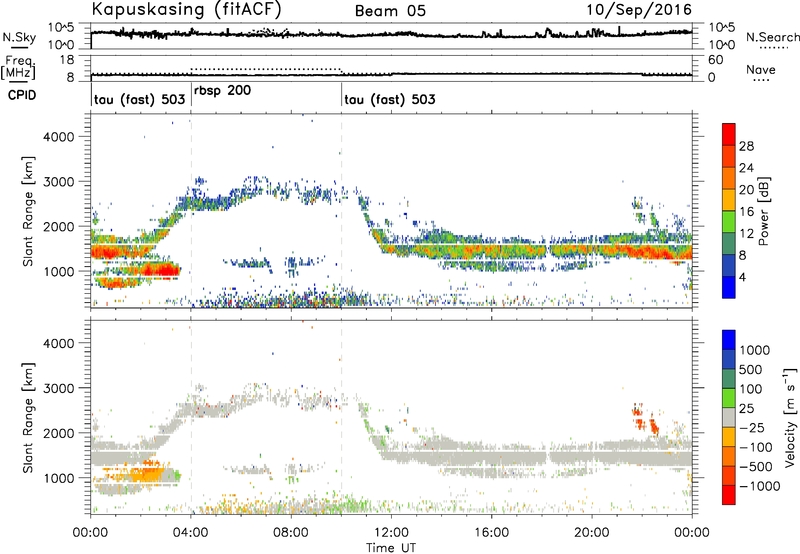Select the 08:00 time tick label

coord(291,533)
